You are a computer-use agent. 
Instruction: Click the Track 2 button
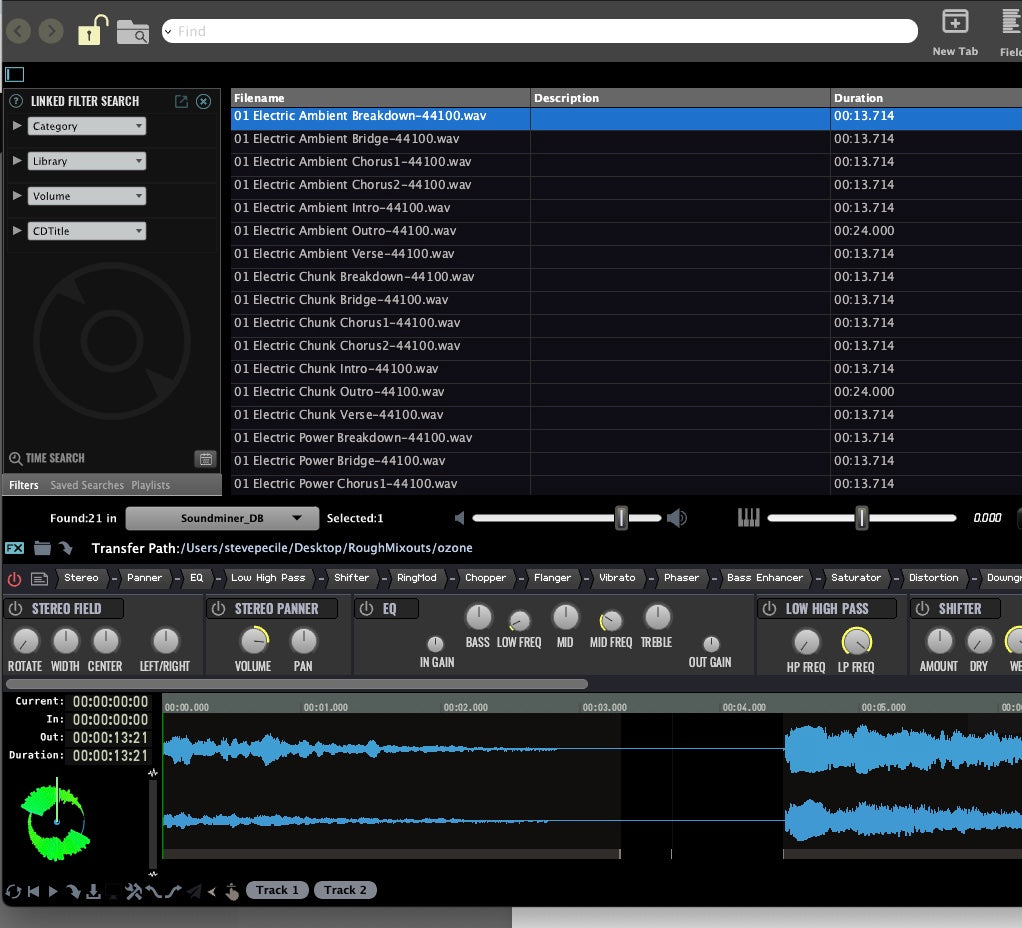[345, 890]
